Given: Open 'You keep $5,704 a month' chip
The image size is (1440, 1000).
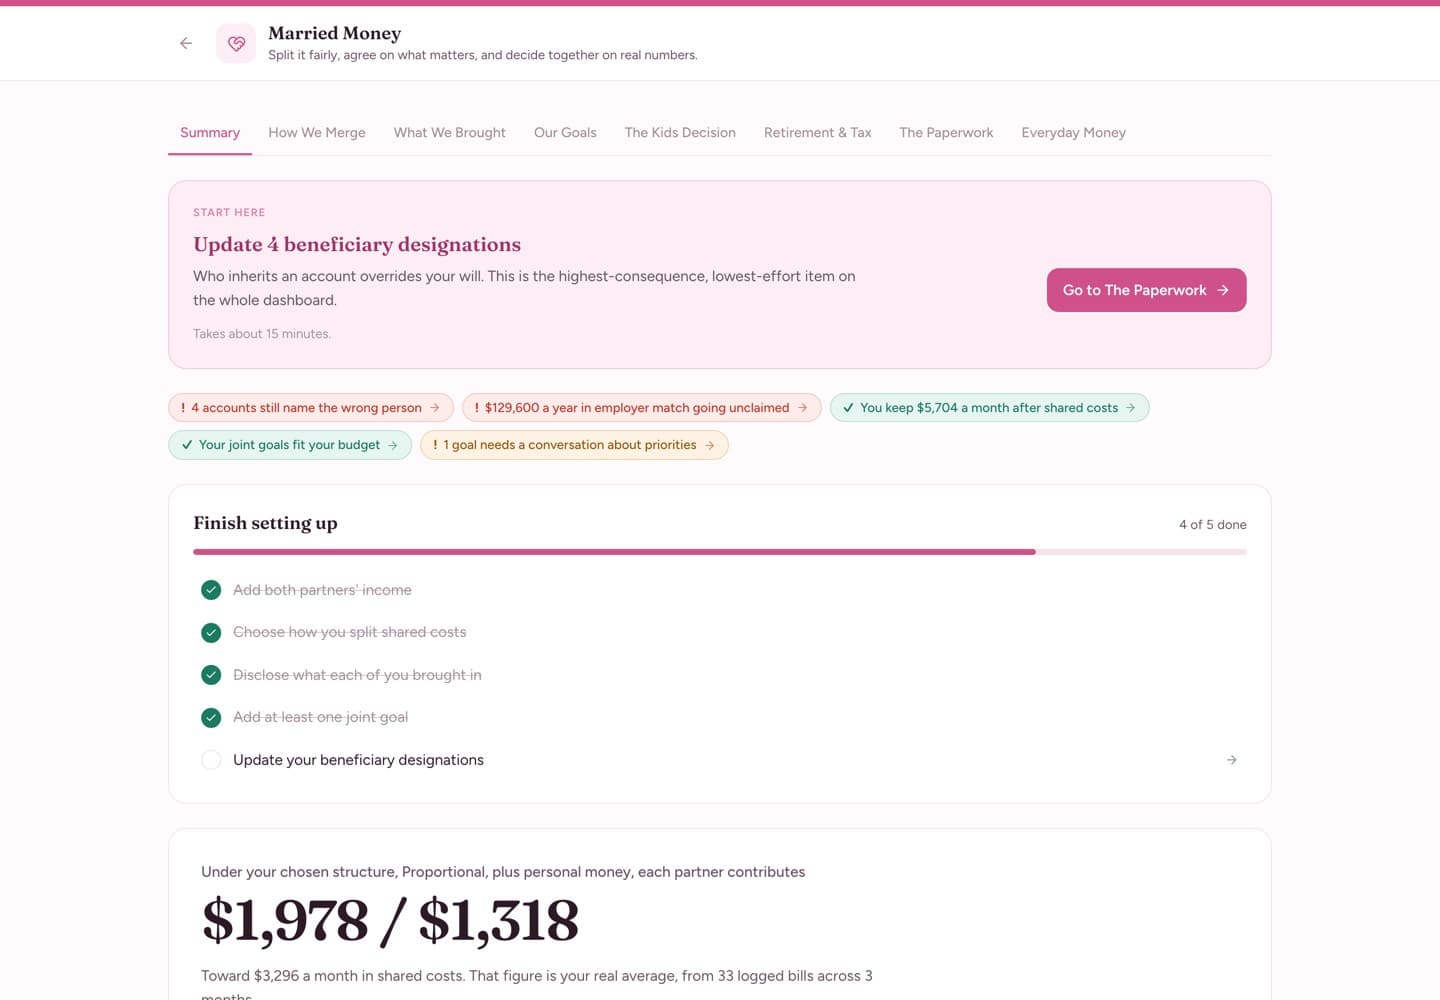Looking at the screenshot, I should pyautogui.click(x=990, y=408).
